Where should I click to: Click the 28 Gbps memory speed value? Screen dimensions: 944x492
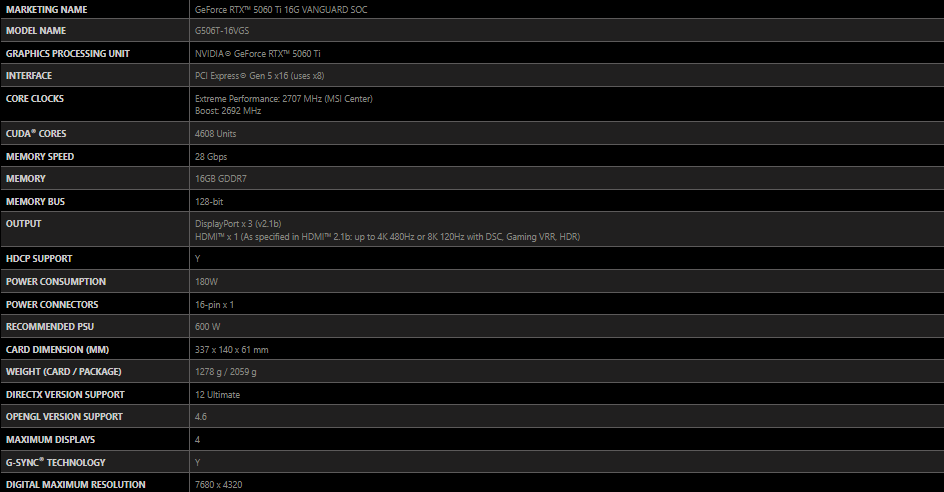(211, 157)
